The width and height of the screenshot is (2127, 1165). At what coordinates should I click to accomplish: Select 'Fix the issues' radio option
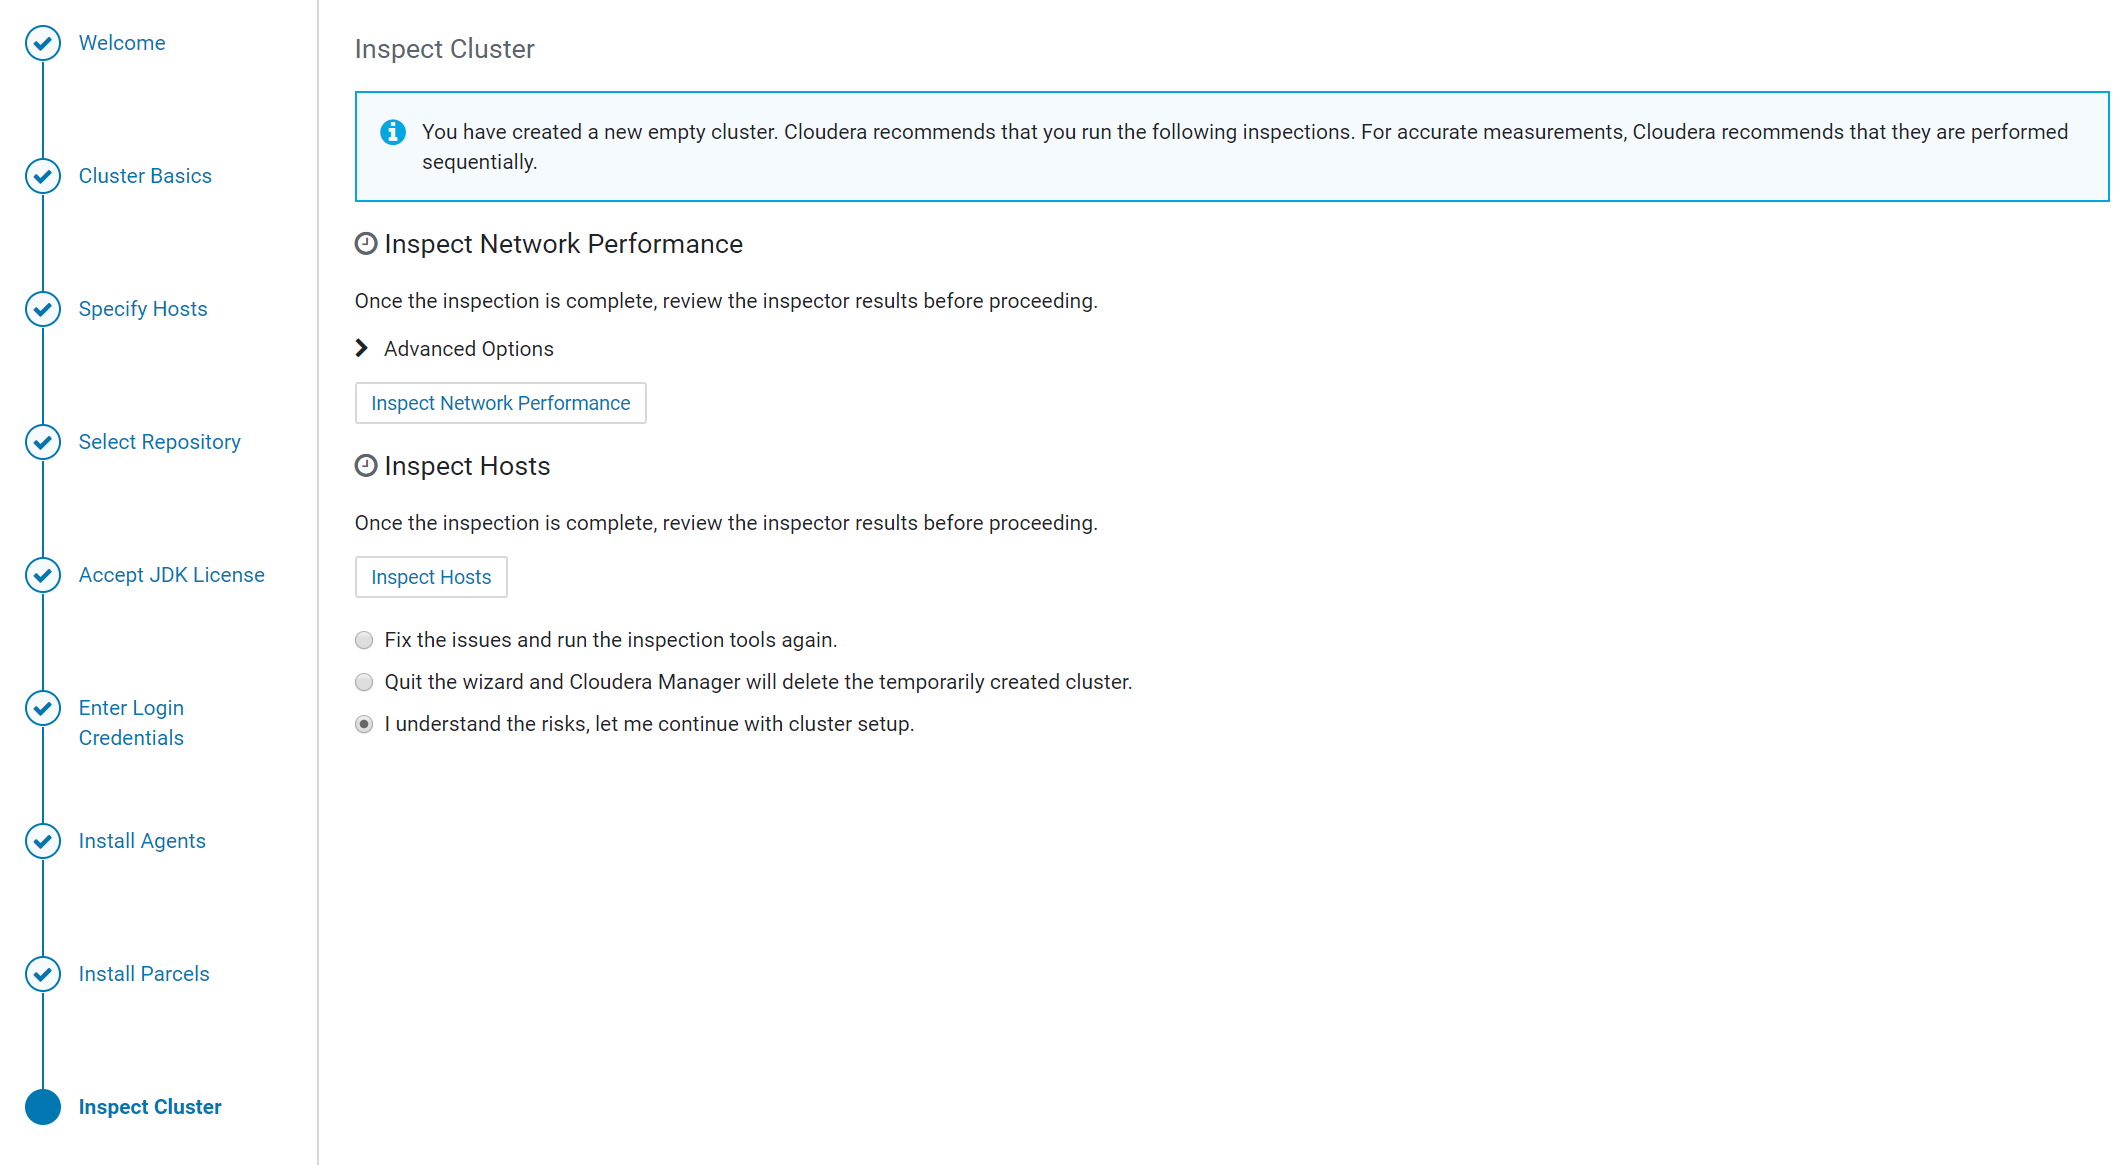point(364,640)
